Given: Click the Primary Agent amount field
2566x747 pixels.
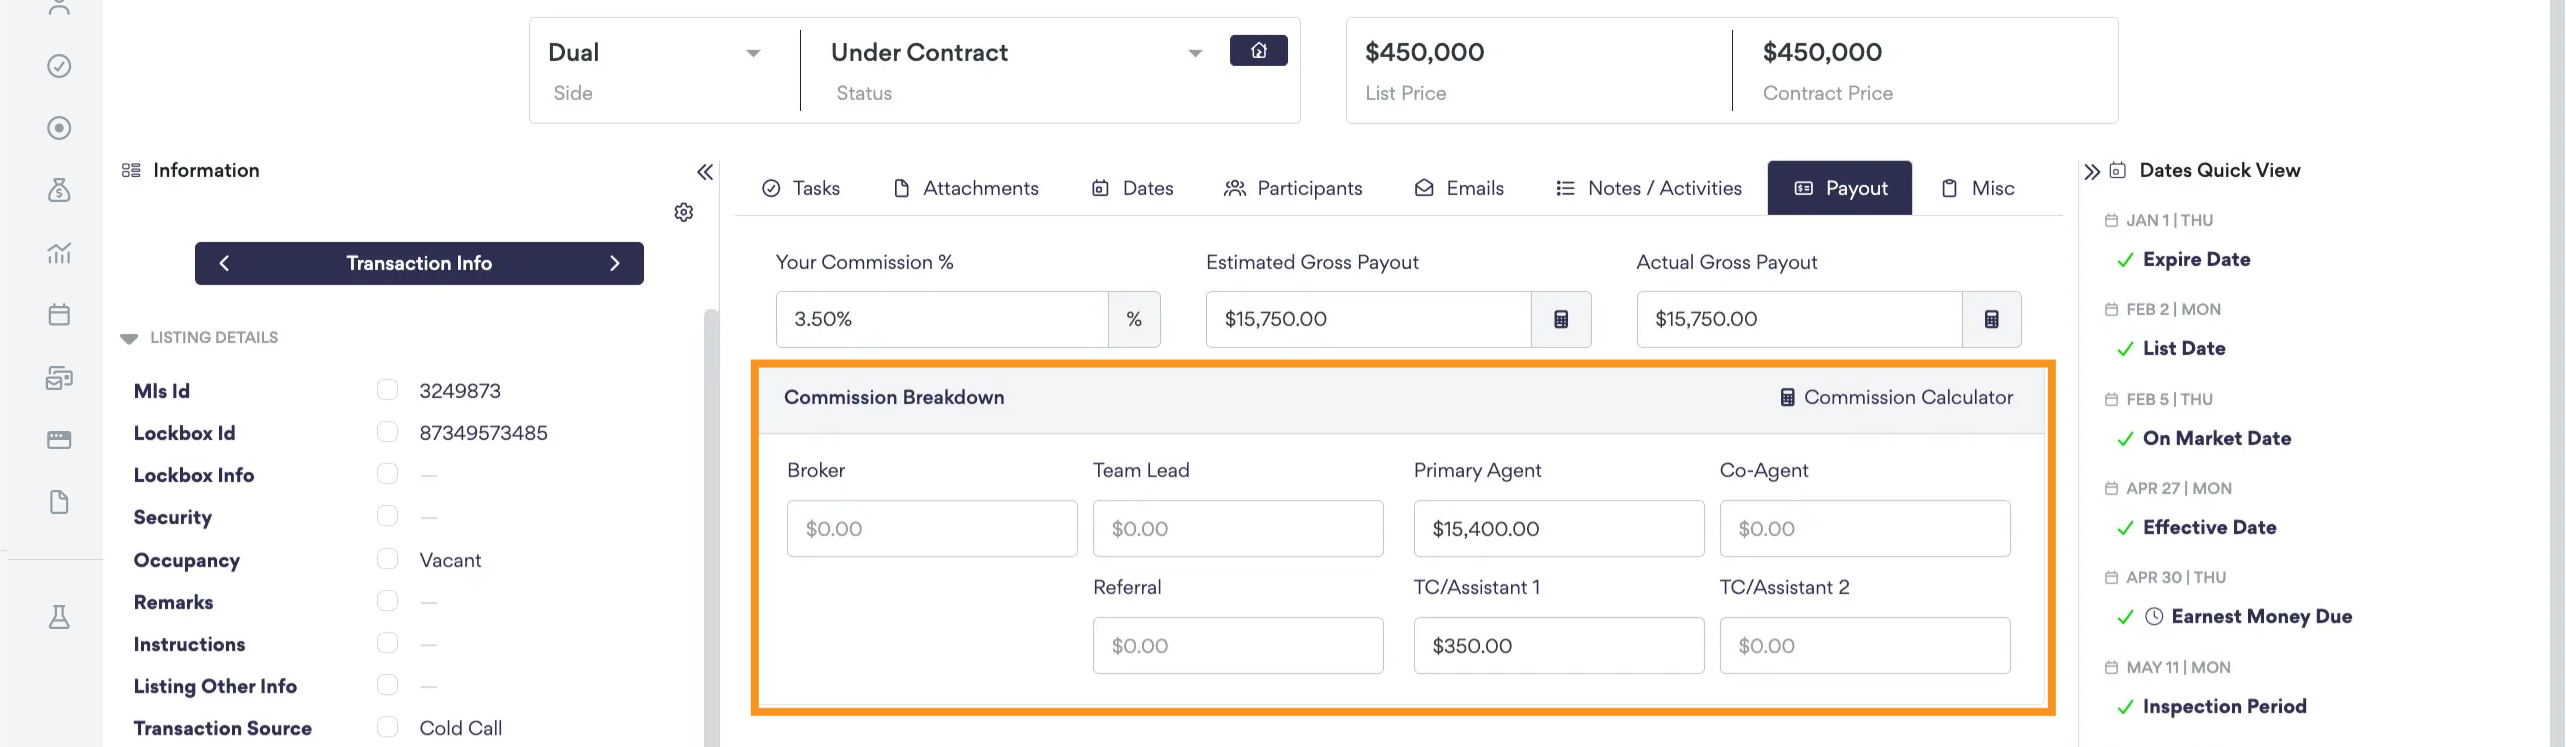Looking at the screenshot, I should point(1558,528).
